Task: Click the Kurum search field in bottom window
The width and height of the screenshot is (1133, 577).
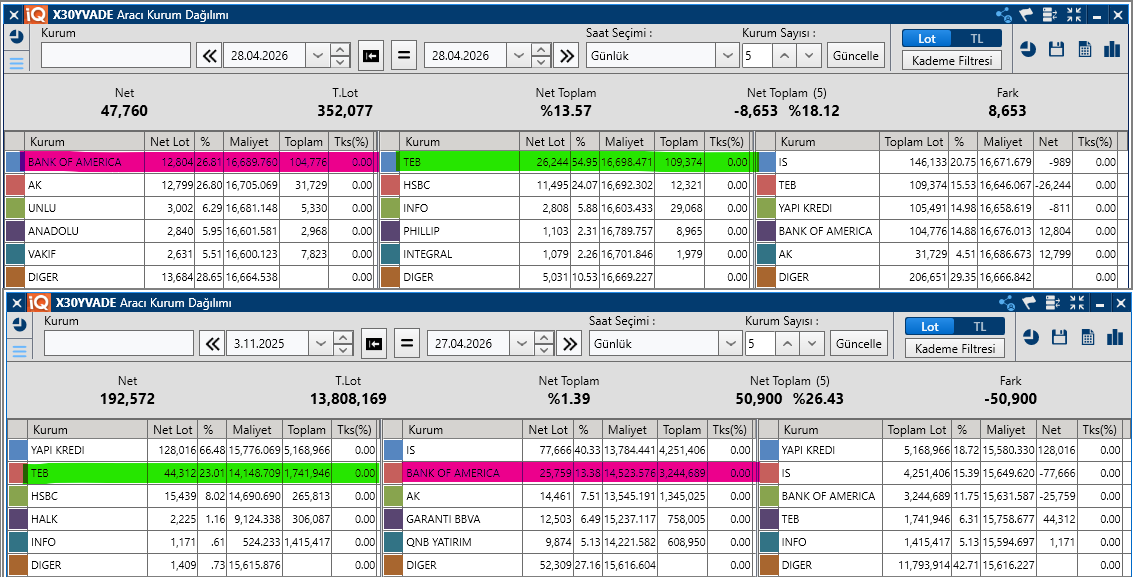Action: (119, 344)
